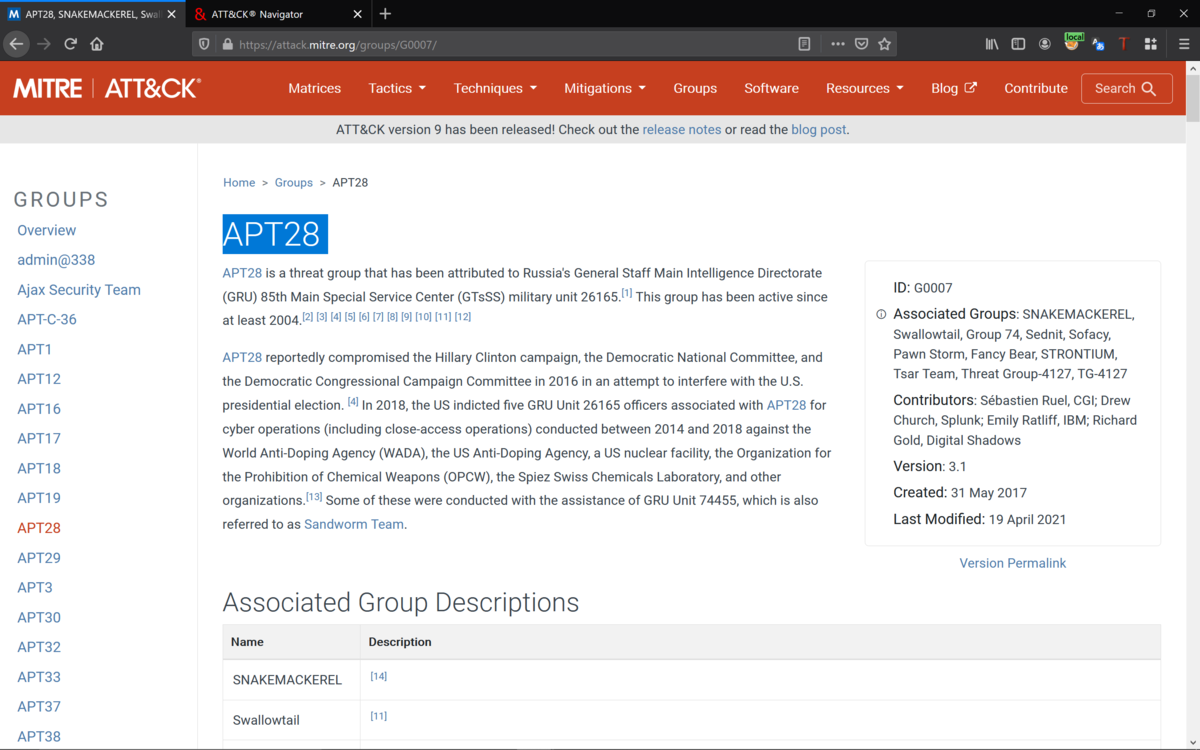Open the Matrices nav item
This screenshot has height=750, width=1200.
click(x=315, y=88)
